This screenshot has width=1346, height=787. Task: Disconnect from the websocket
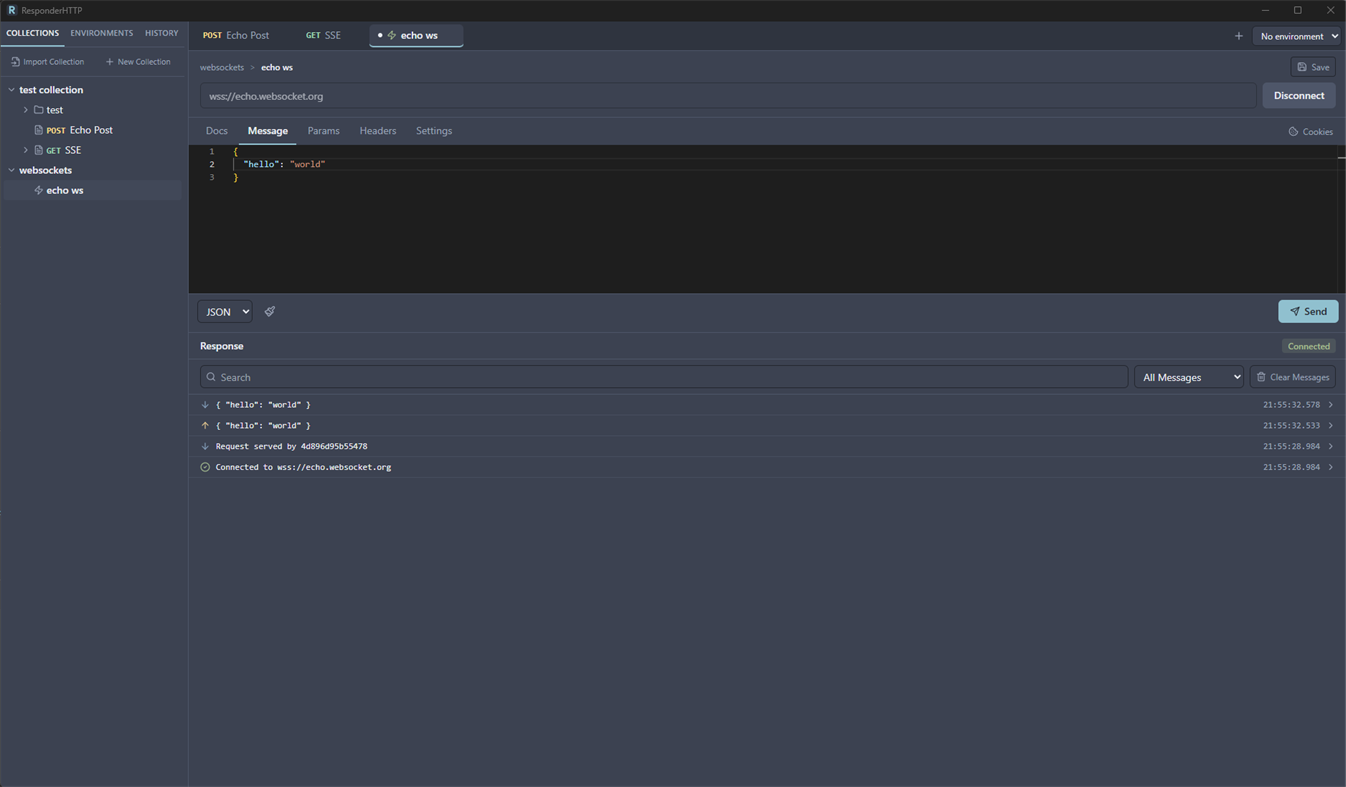tap(1299, 96)
